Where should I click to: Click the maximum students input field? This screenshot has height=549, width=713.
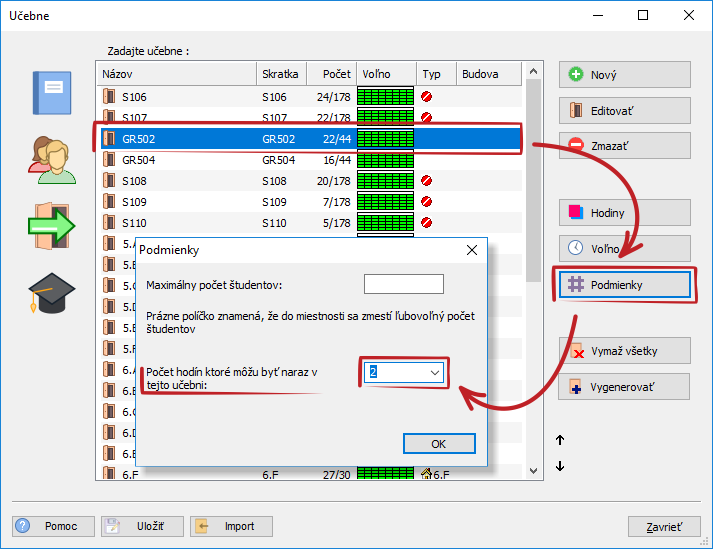point(403,284)
